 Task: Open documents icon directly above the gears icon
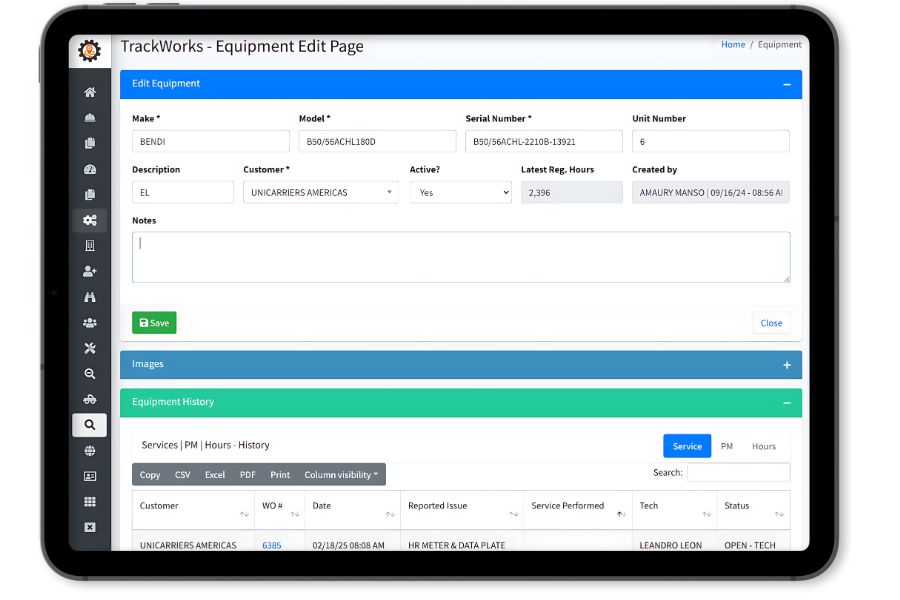point(90,195)
